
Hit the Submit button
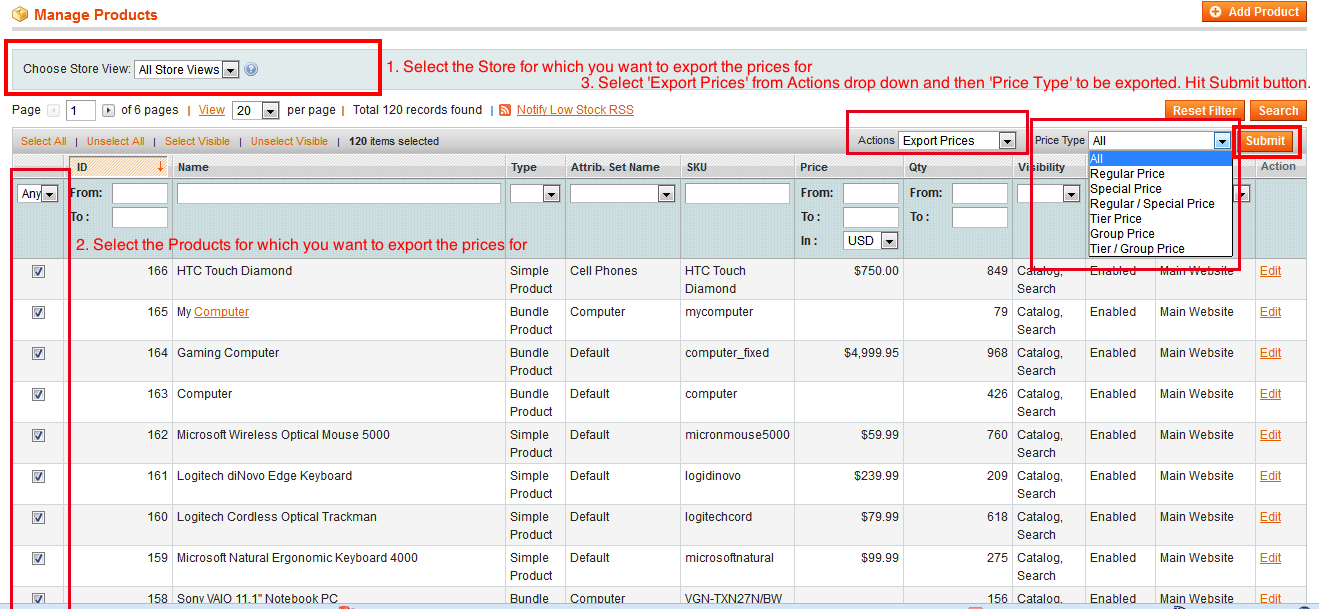(1266, 140)
